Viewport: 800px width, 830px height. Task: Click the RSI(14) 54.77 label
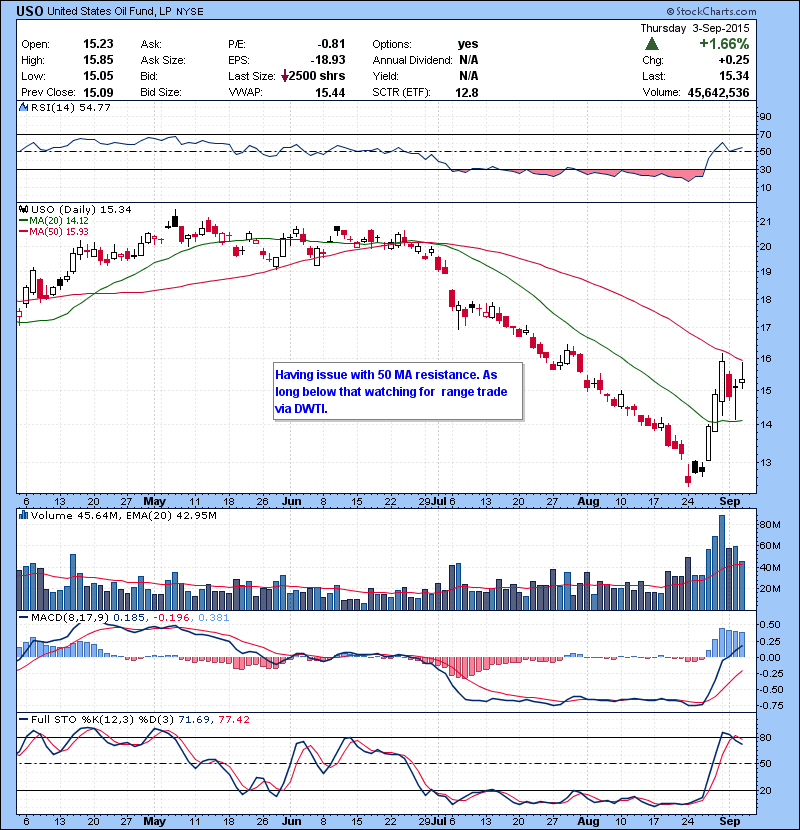point(70,107)
